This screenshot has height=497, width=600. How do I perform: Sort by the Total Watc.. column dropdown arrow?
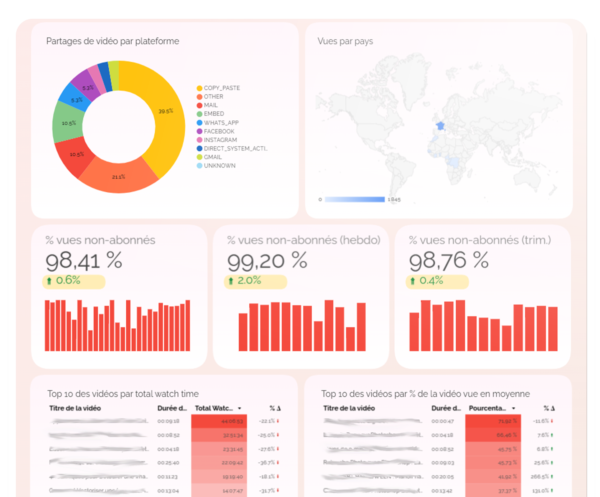click(240, 408)
